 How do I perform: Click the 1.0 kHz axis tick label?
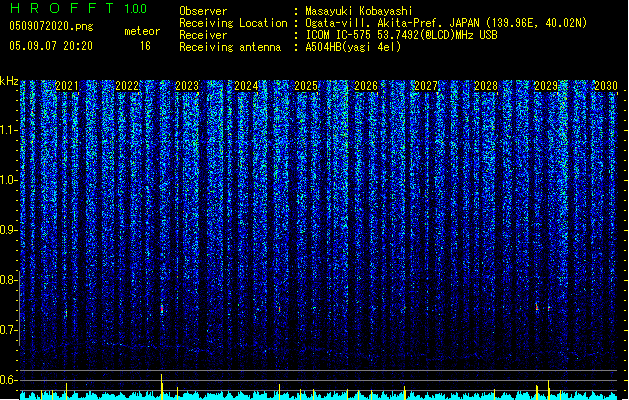coord(9,180)
